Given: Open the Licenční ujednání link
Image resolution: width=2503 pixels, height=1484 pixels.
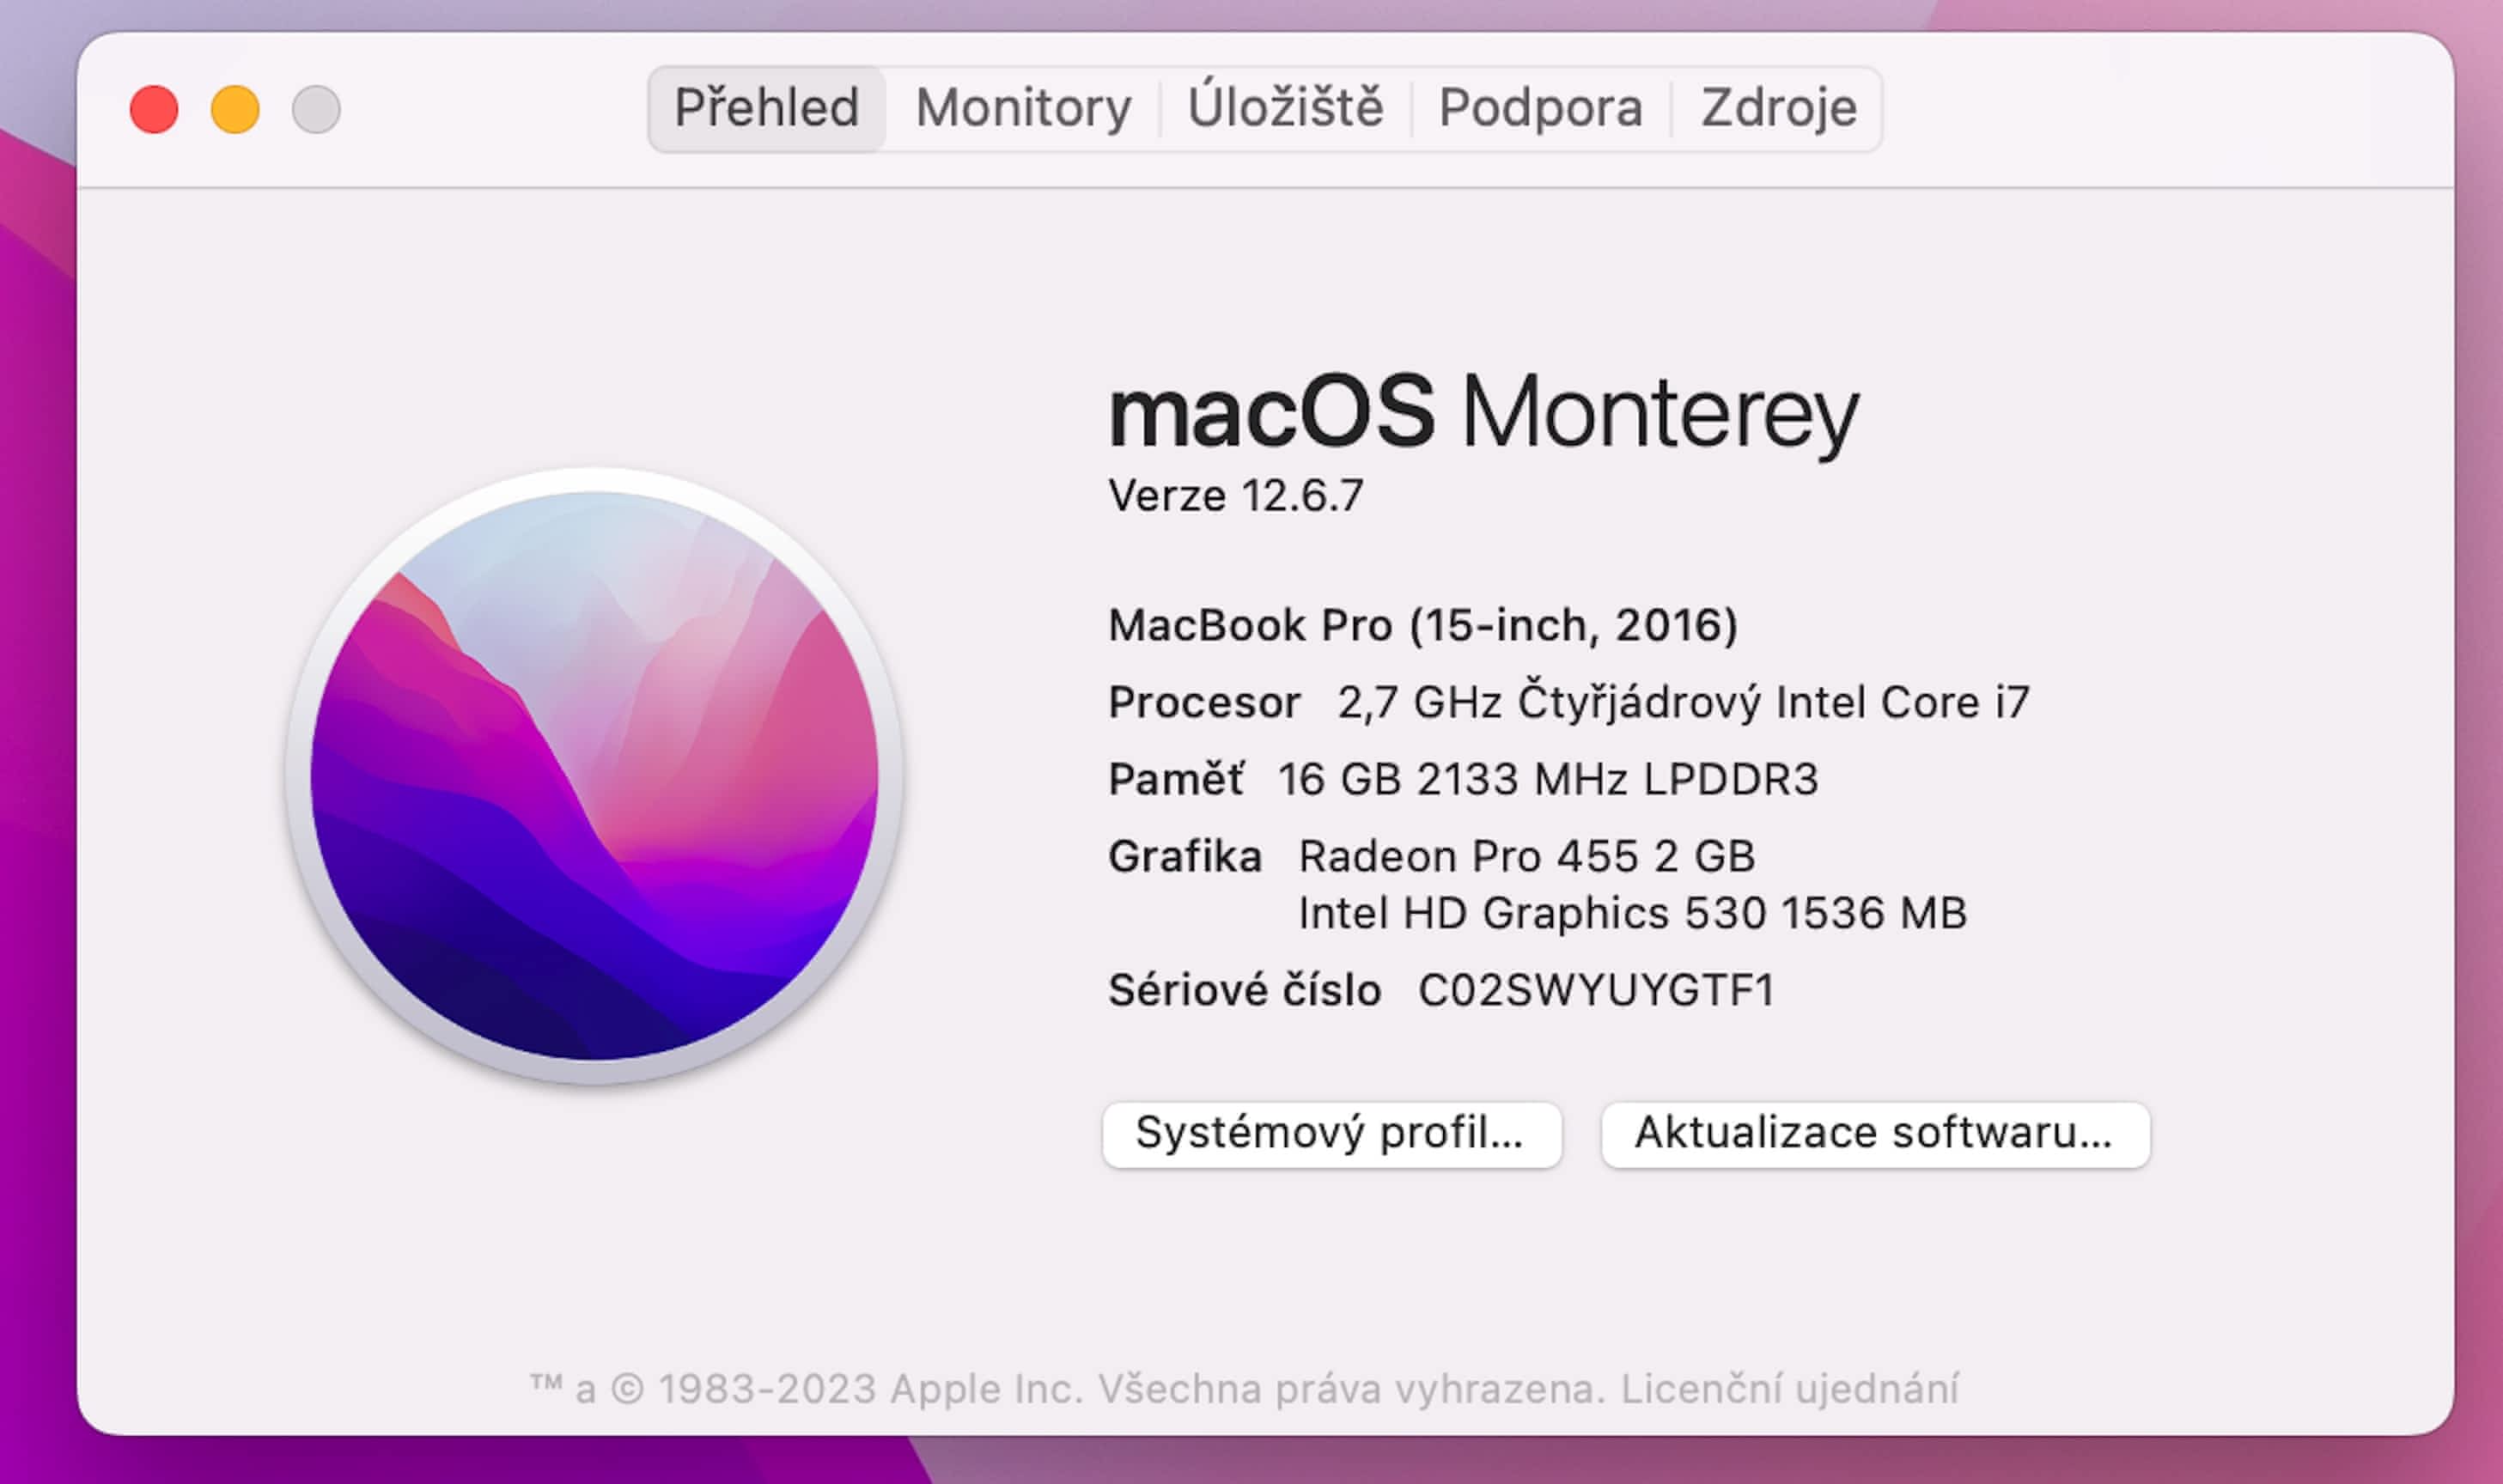Looking at the screenshot, I should click(x=1789, y=1389).
